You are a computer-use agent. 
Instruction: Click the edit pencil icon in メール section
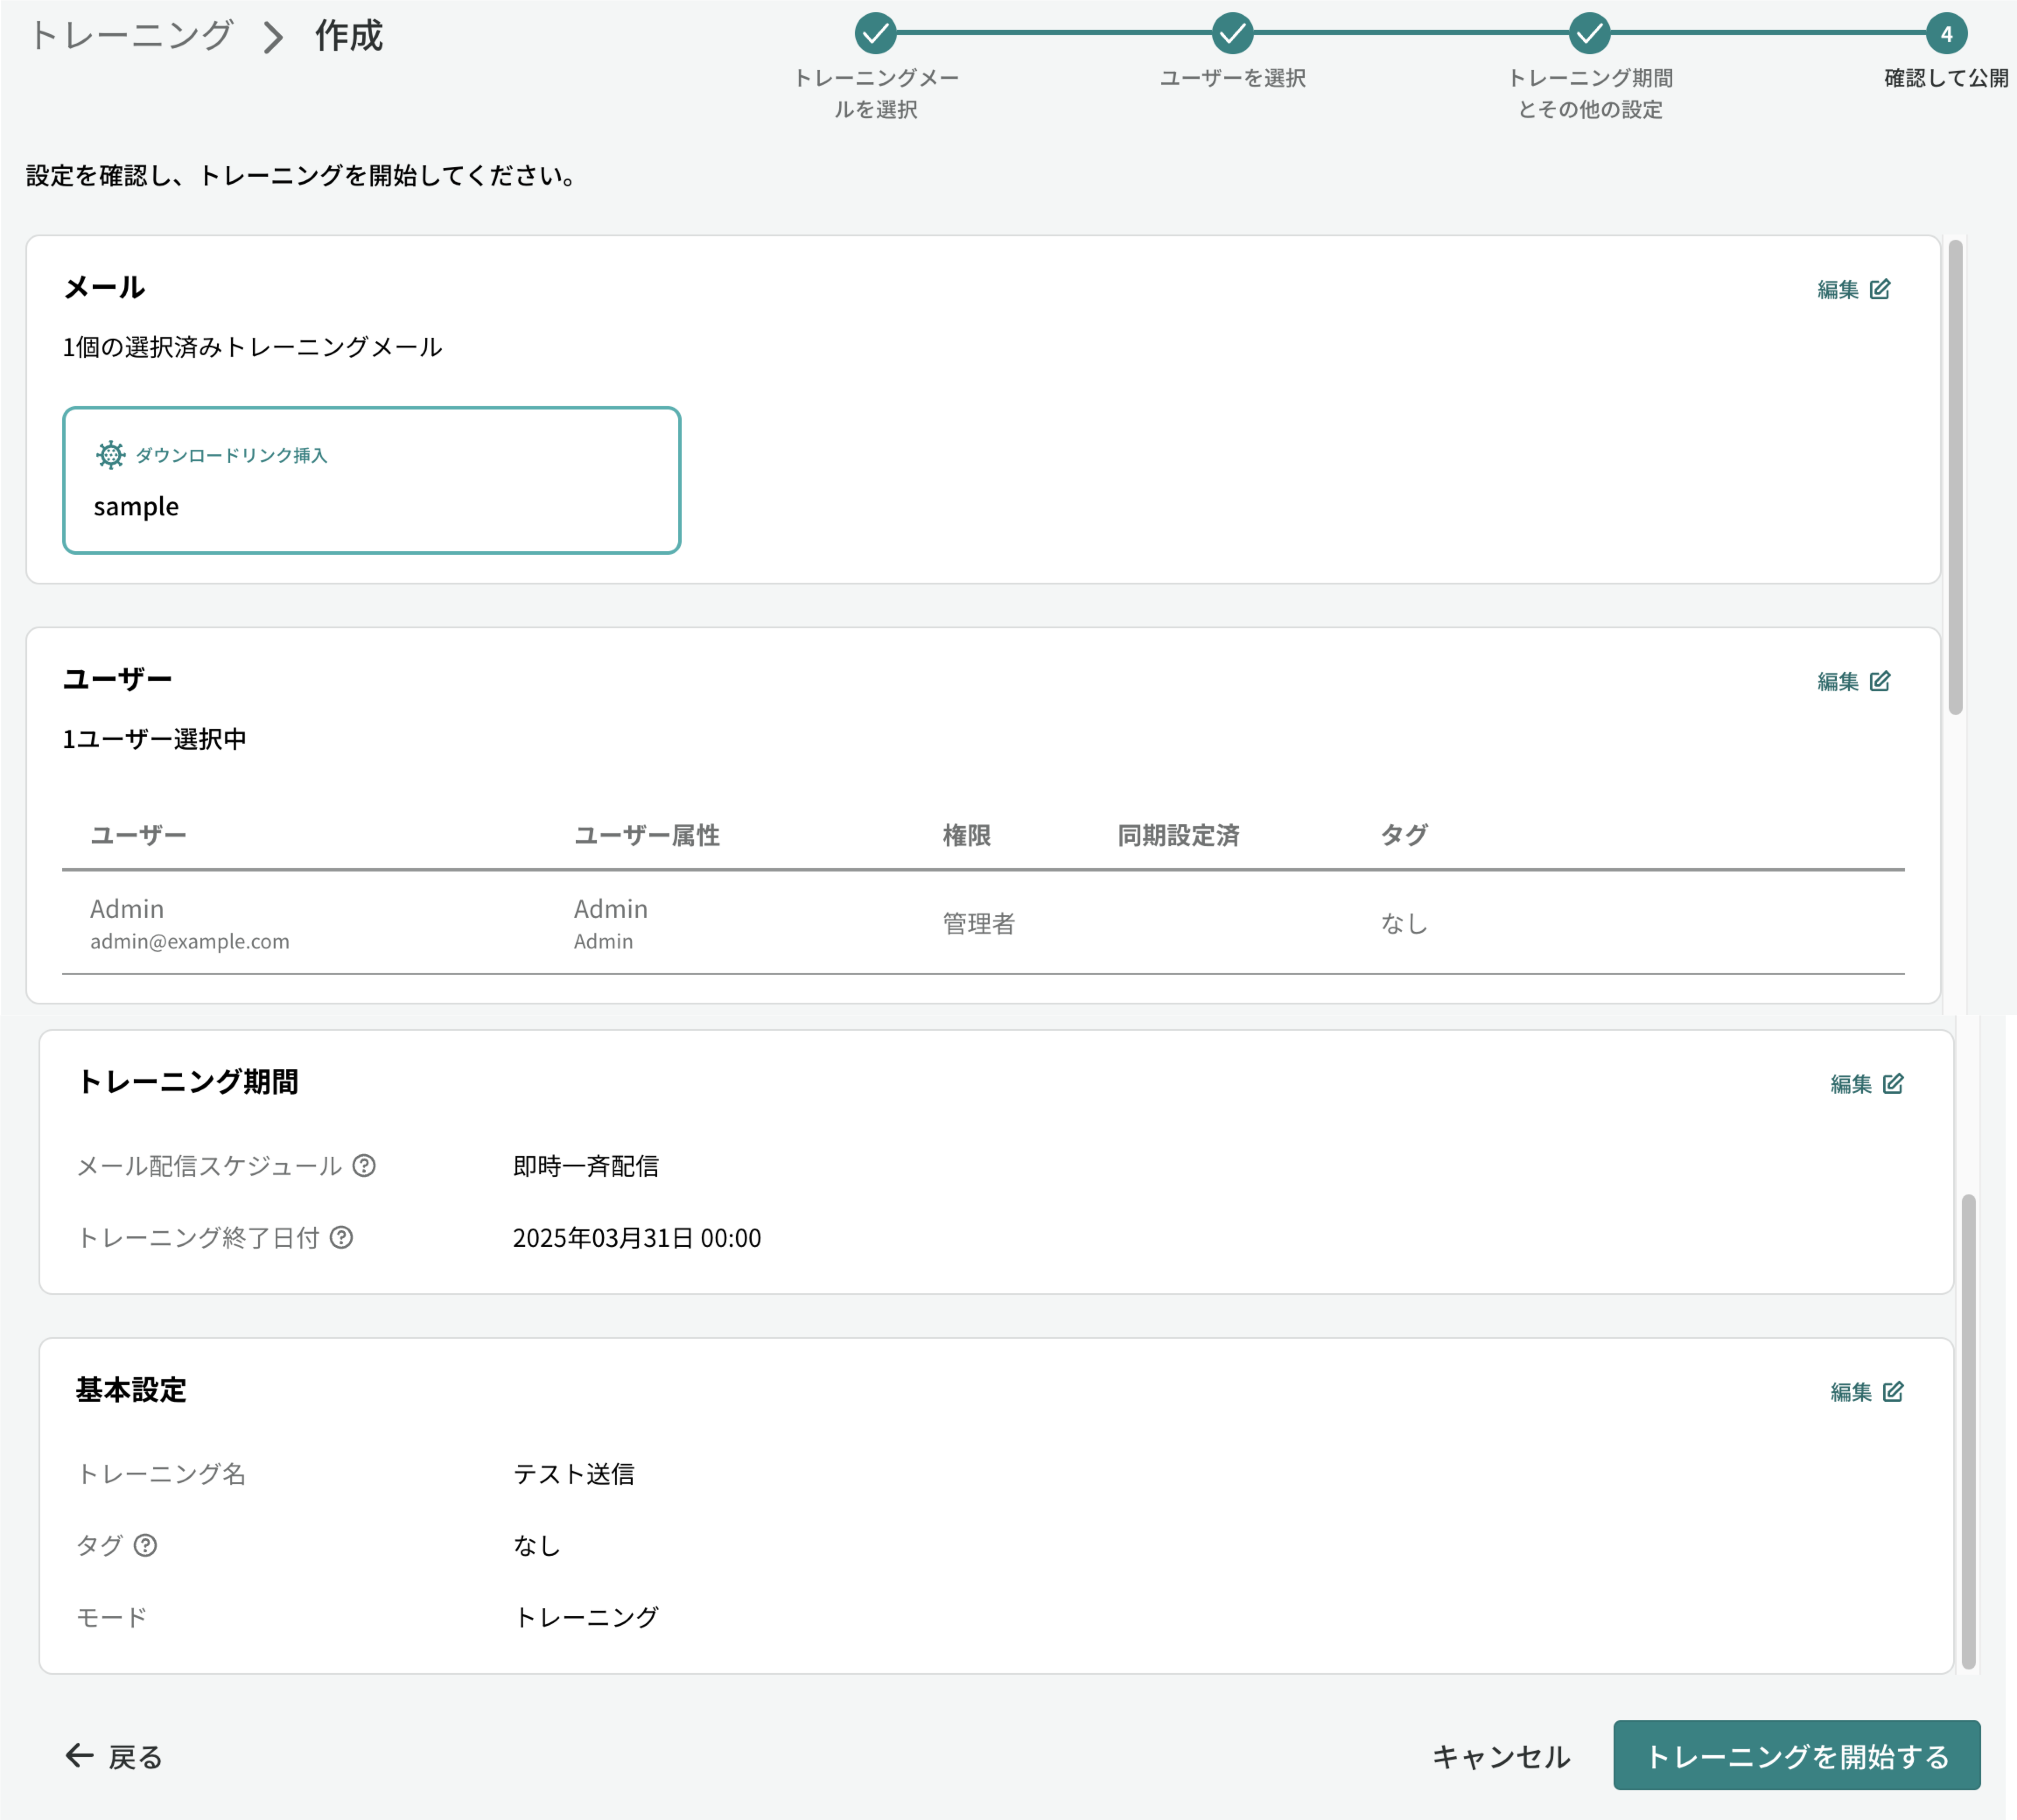1879,289
